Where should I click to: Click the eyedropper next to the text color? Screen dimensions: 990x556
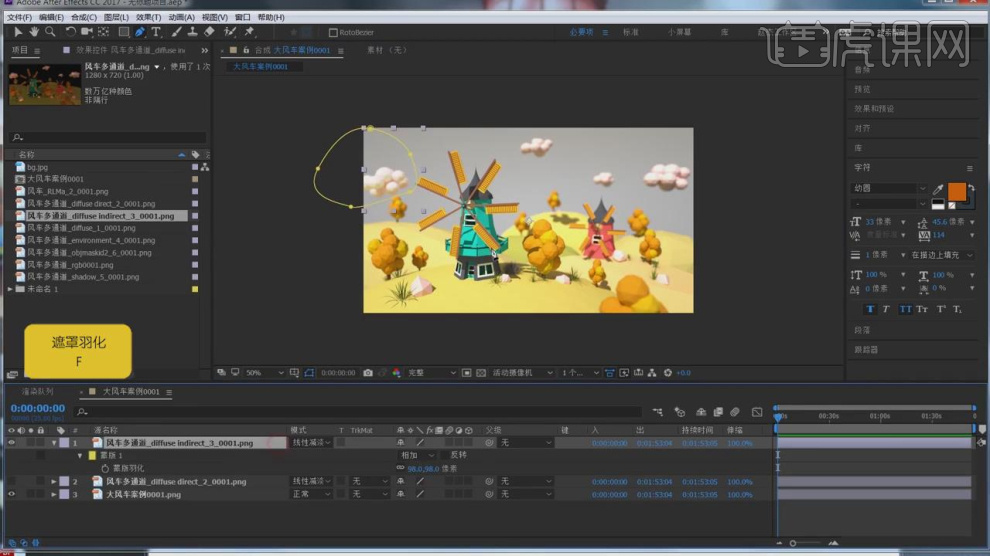point(938,189)
